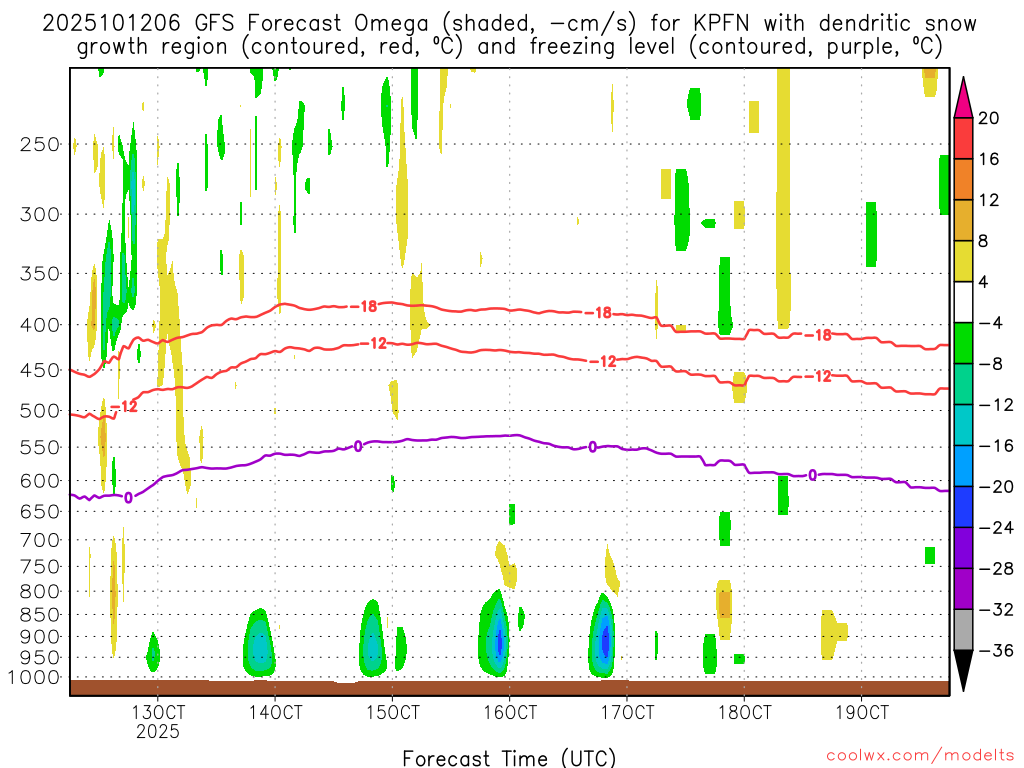Click the colorbar value 20
1024x768 pixels.
(989, 118)
